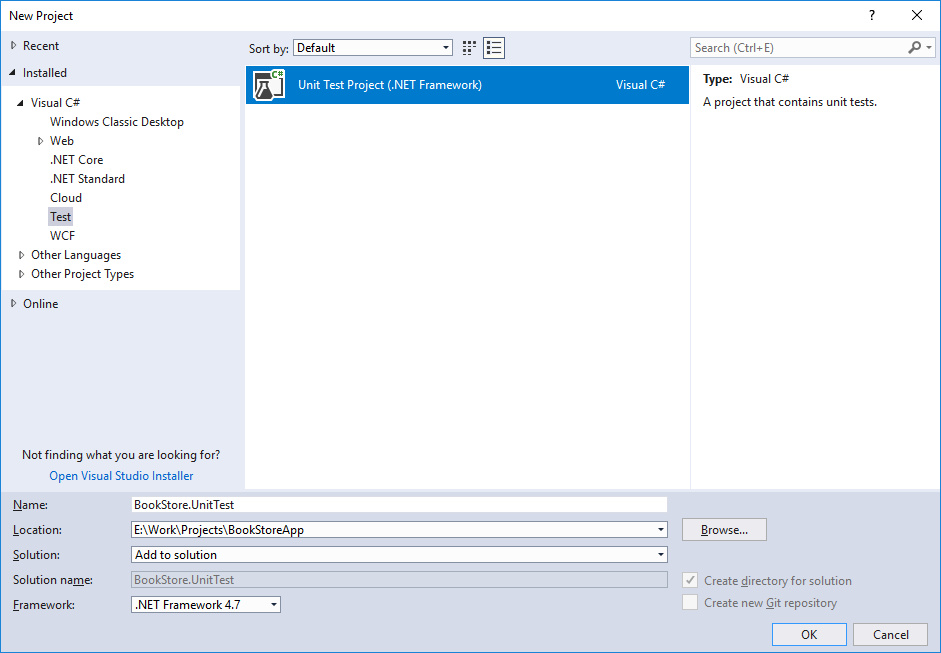Select Windows Classic Desktop category

(x=117, y=122)
